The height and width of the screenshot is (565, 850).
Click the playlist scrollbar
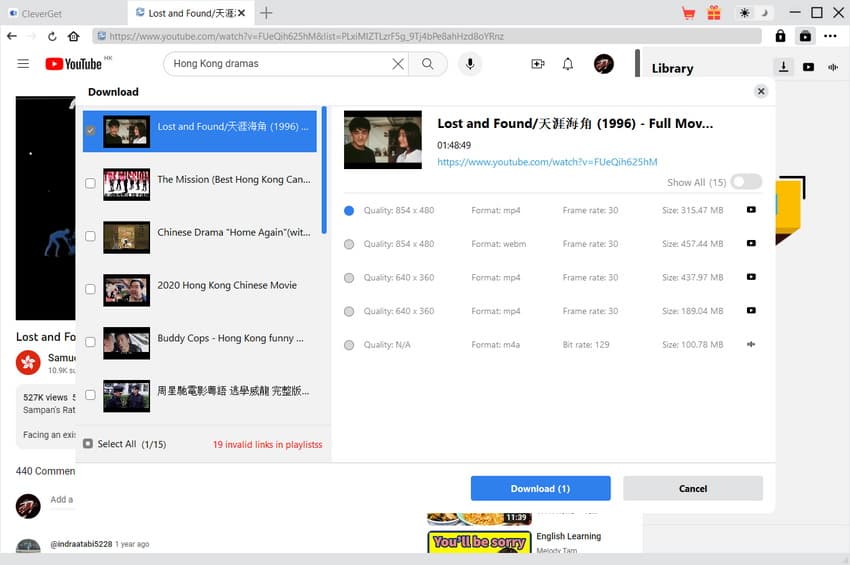(324, 170)
